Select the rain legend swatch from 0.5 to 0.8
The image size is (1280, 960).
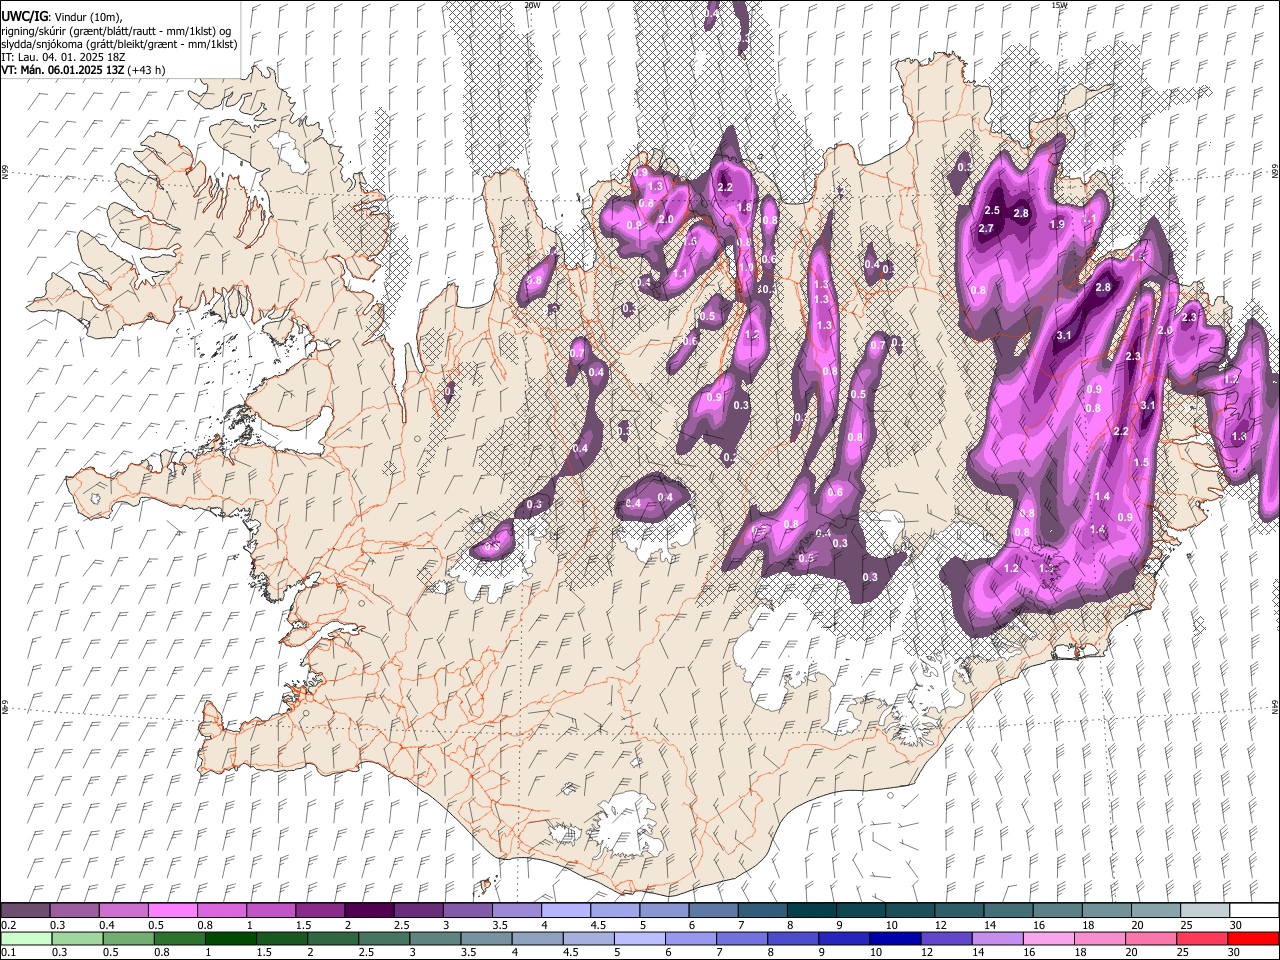pyautogui.click(x=128, y=938)
